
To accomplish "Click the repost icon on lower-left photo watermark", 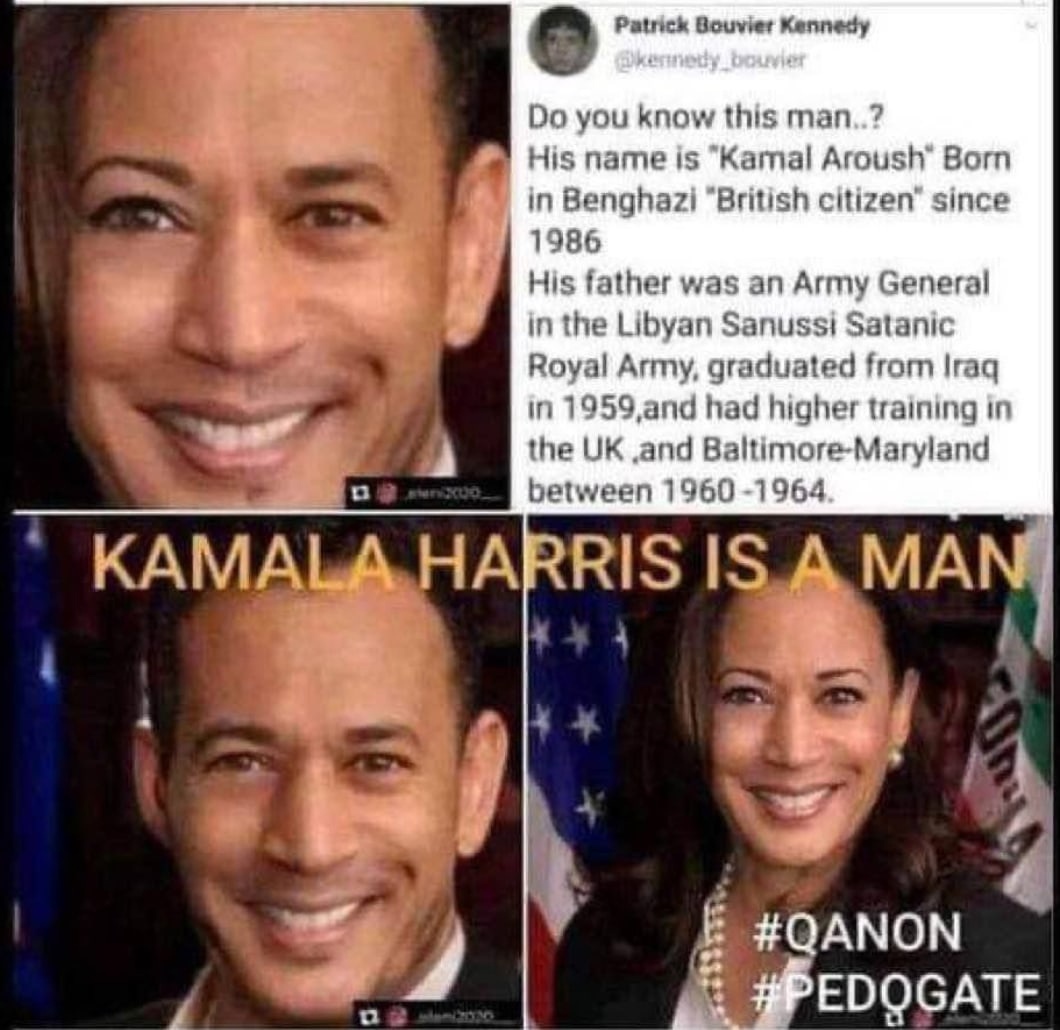I will (367, 1015).
